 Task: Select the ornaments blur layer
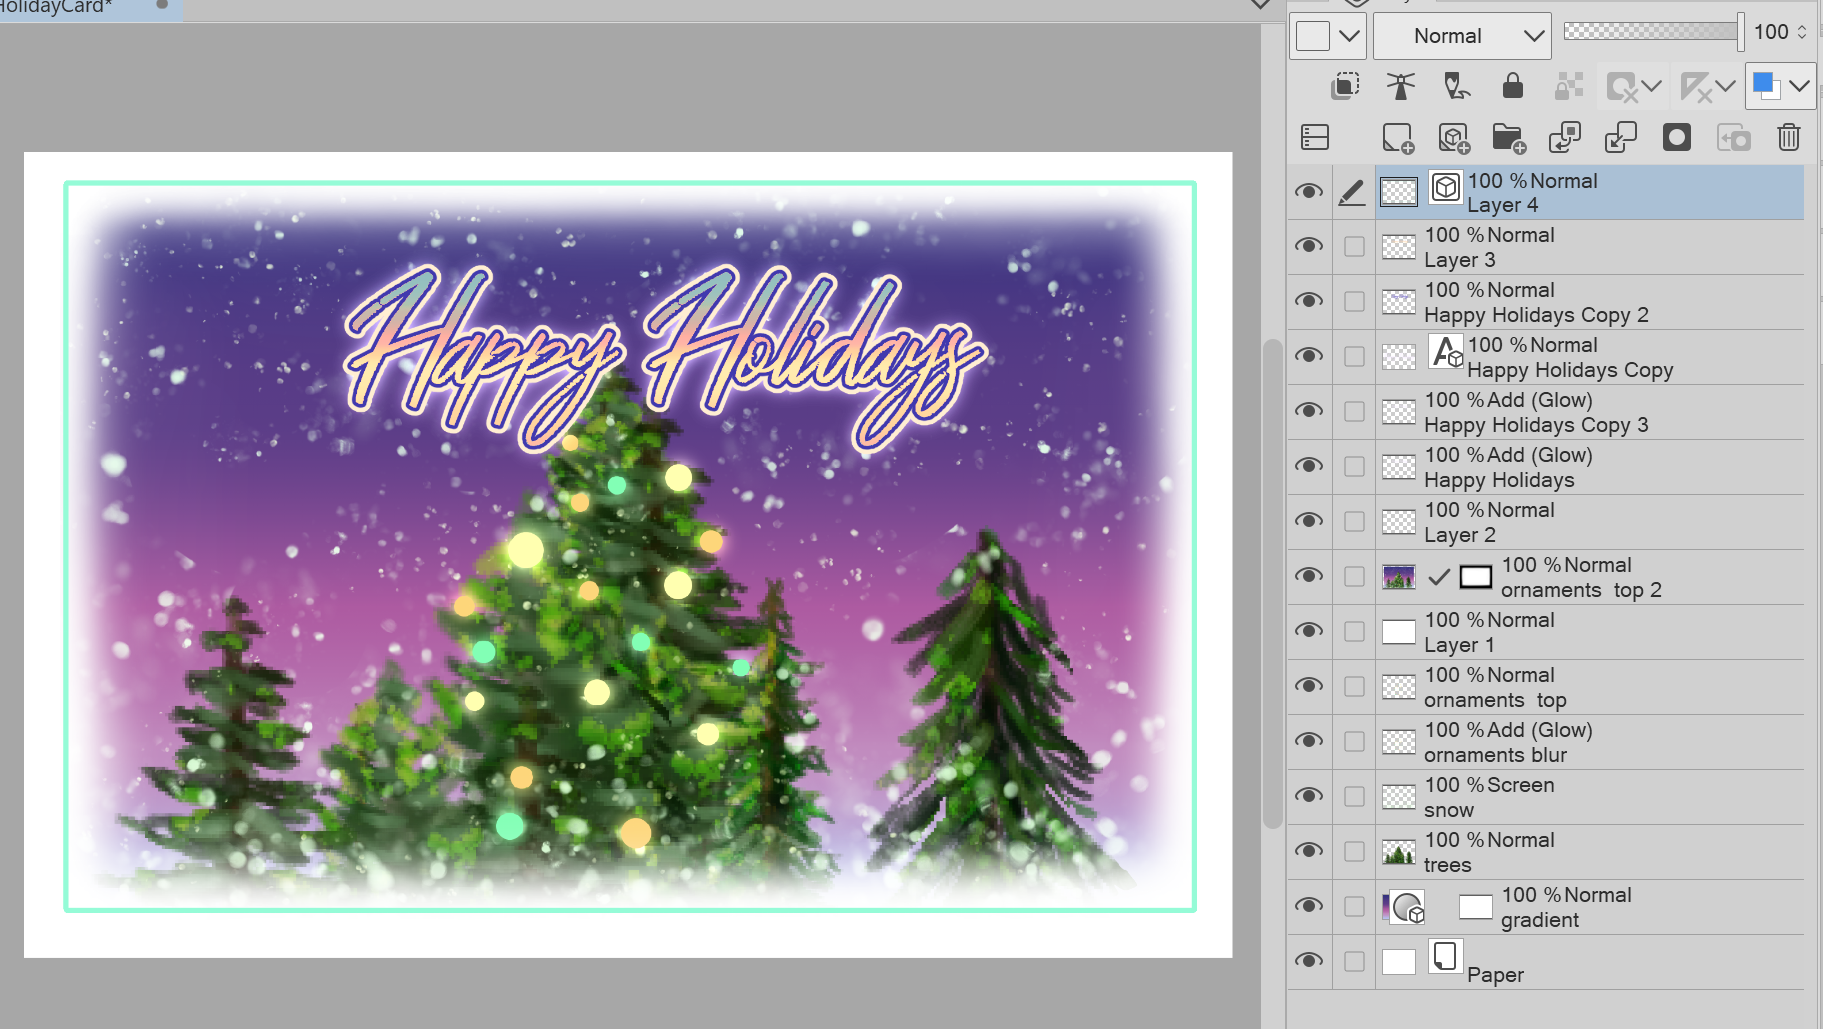coord(1590,742)
